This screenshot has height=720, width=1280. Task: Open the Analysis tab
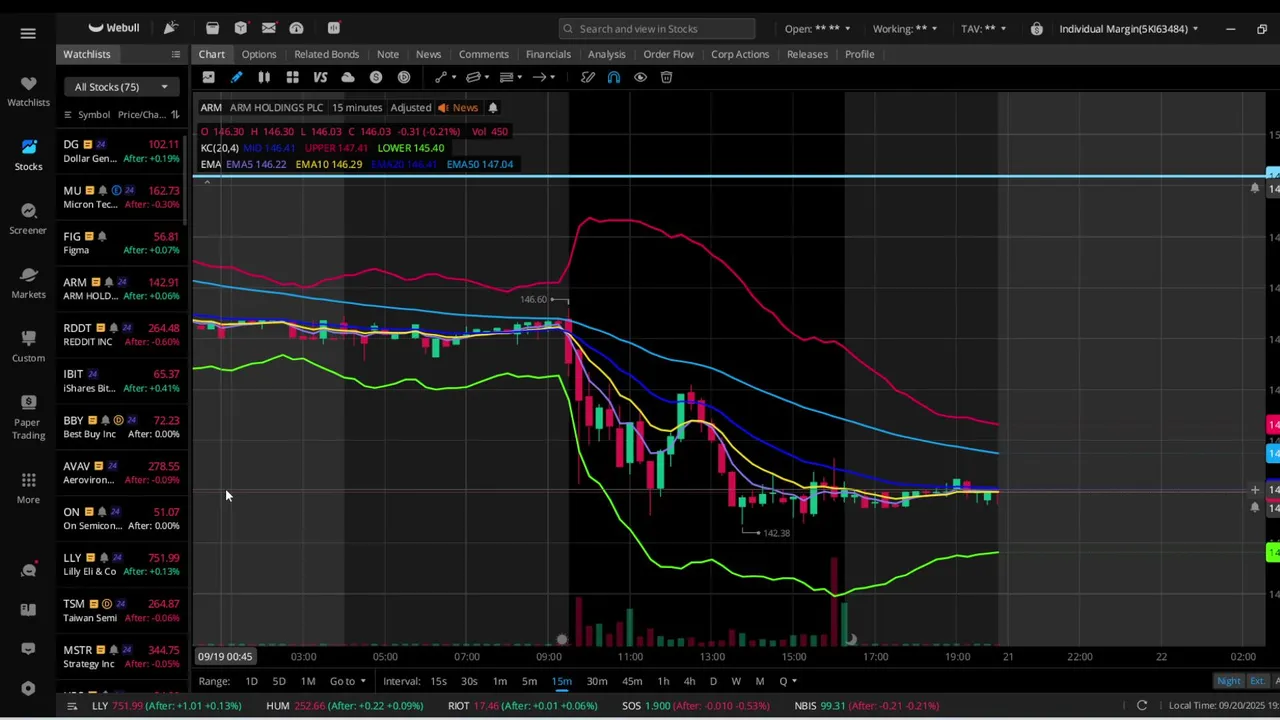coord(606,54)
